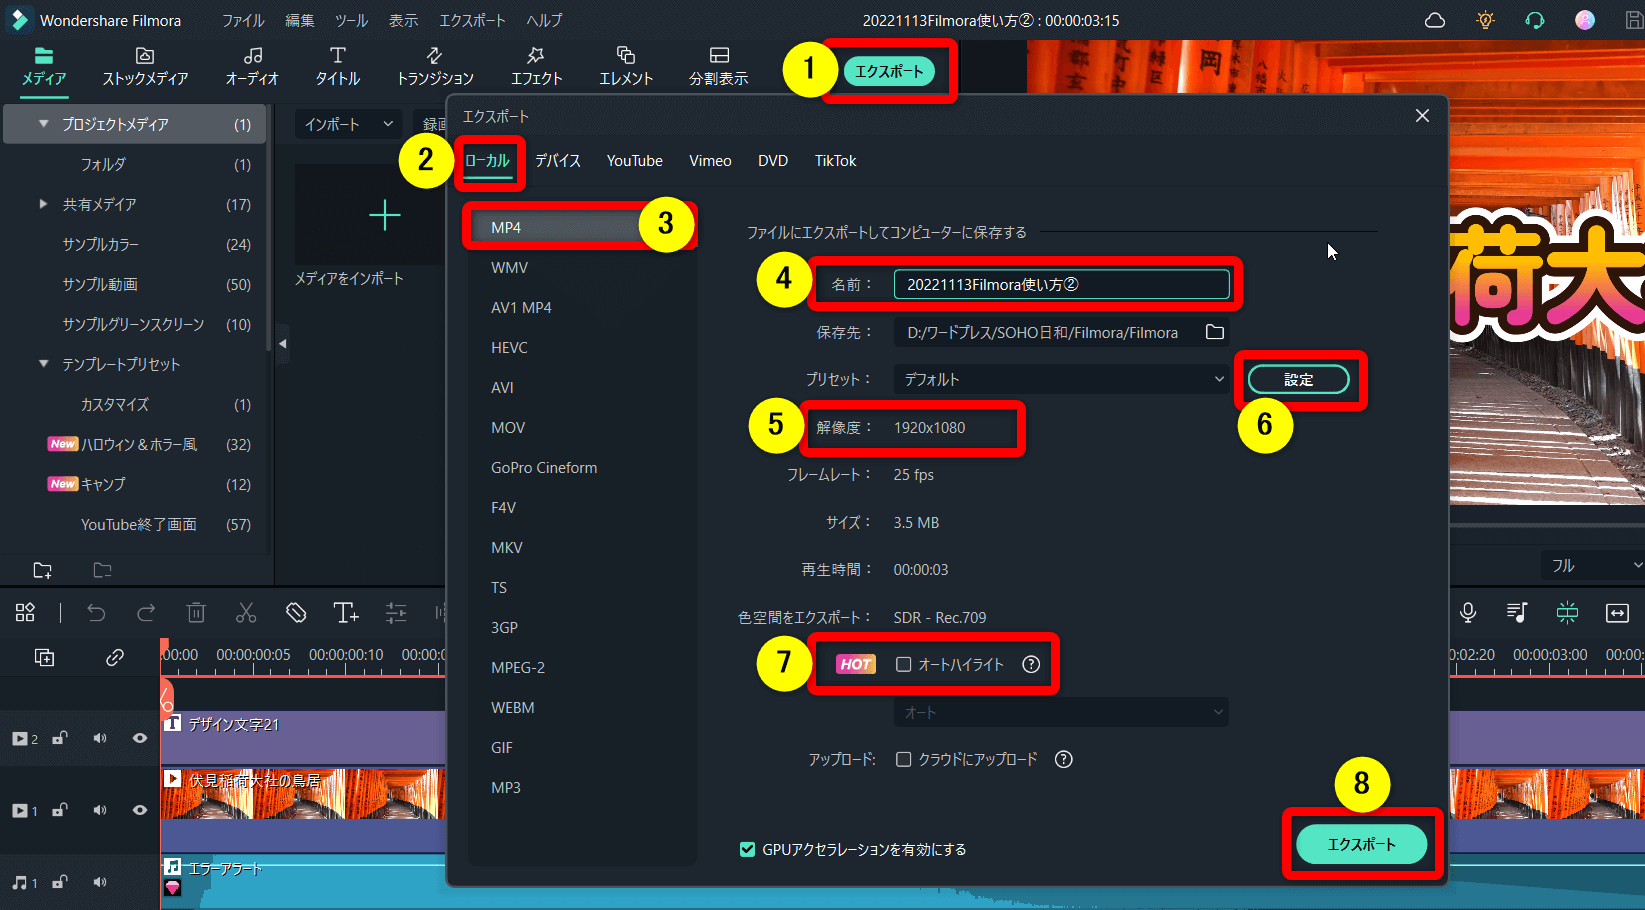The width and height of the screenshot is (1645, 910).
Task: Click the redo arrow in timeline toolbar
Action: tap(146, 613)
